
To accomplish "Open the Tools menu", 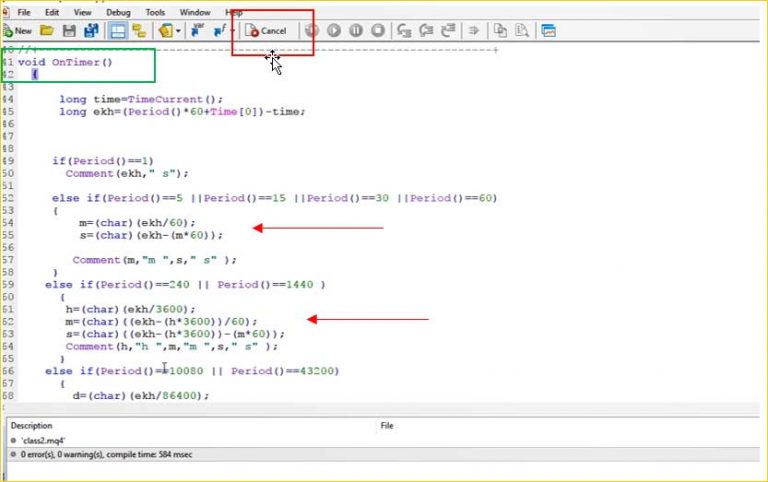I will (155, 12).
